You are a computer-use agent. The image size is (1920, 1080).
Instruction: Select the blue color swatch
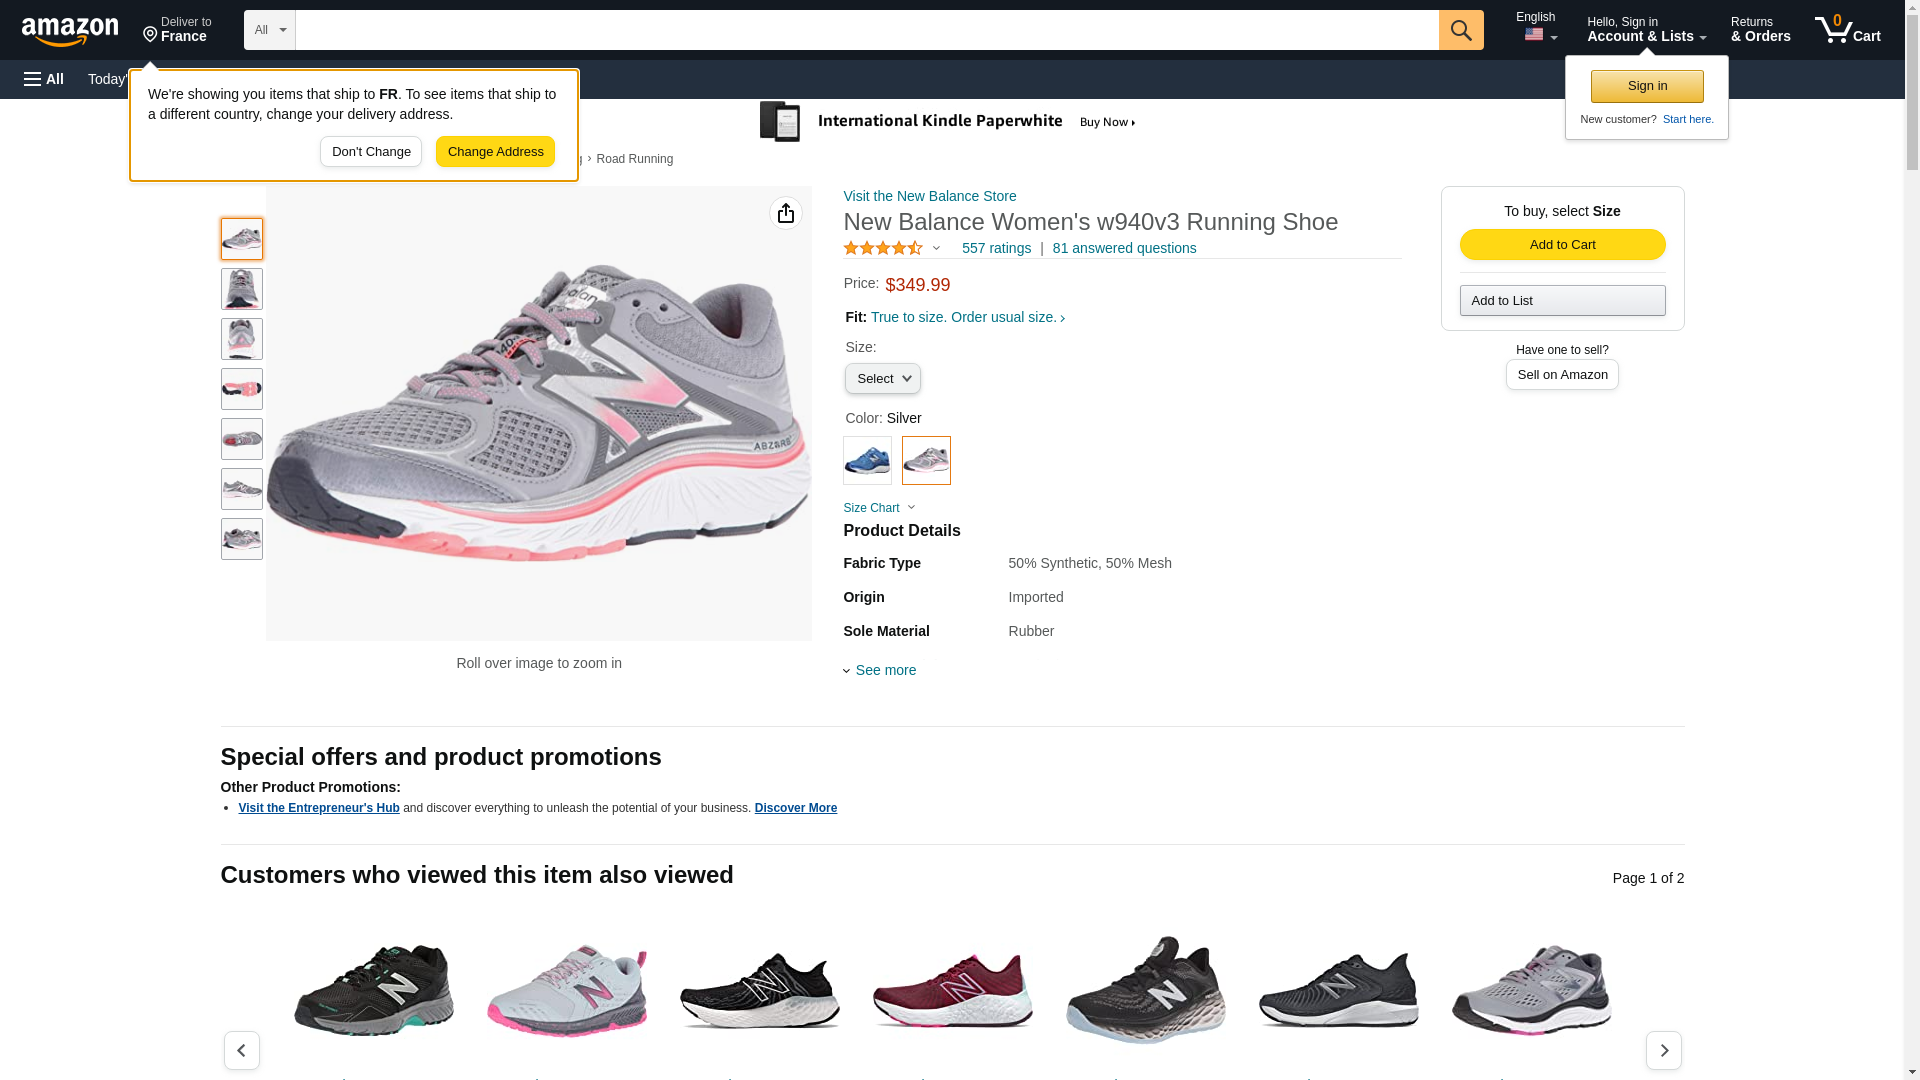point(867,460)
